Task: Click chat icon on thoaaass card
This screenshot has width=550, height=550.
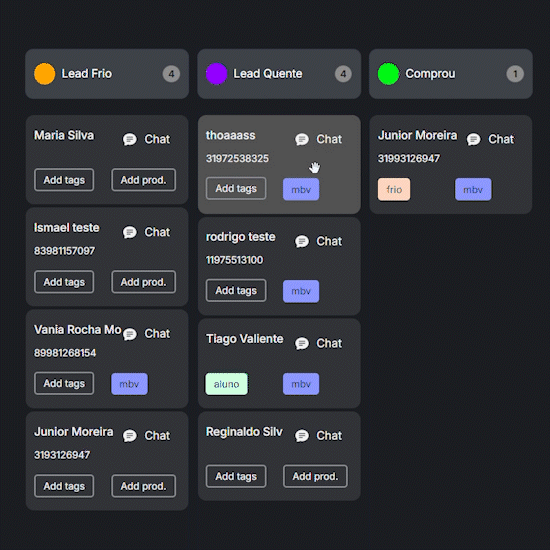Action: [x=302, y=139]
